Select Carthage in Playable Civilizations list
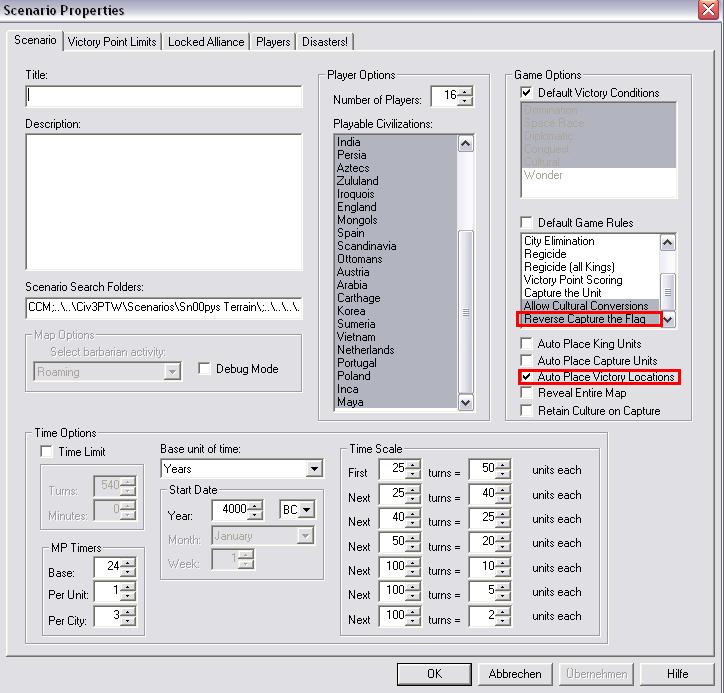The image size is (724, 693). [359, 298]
